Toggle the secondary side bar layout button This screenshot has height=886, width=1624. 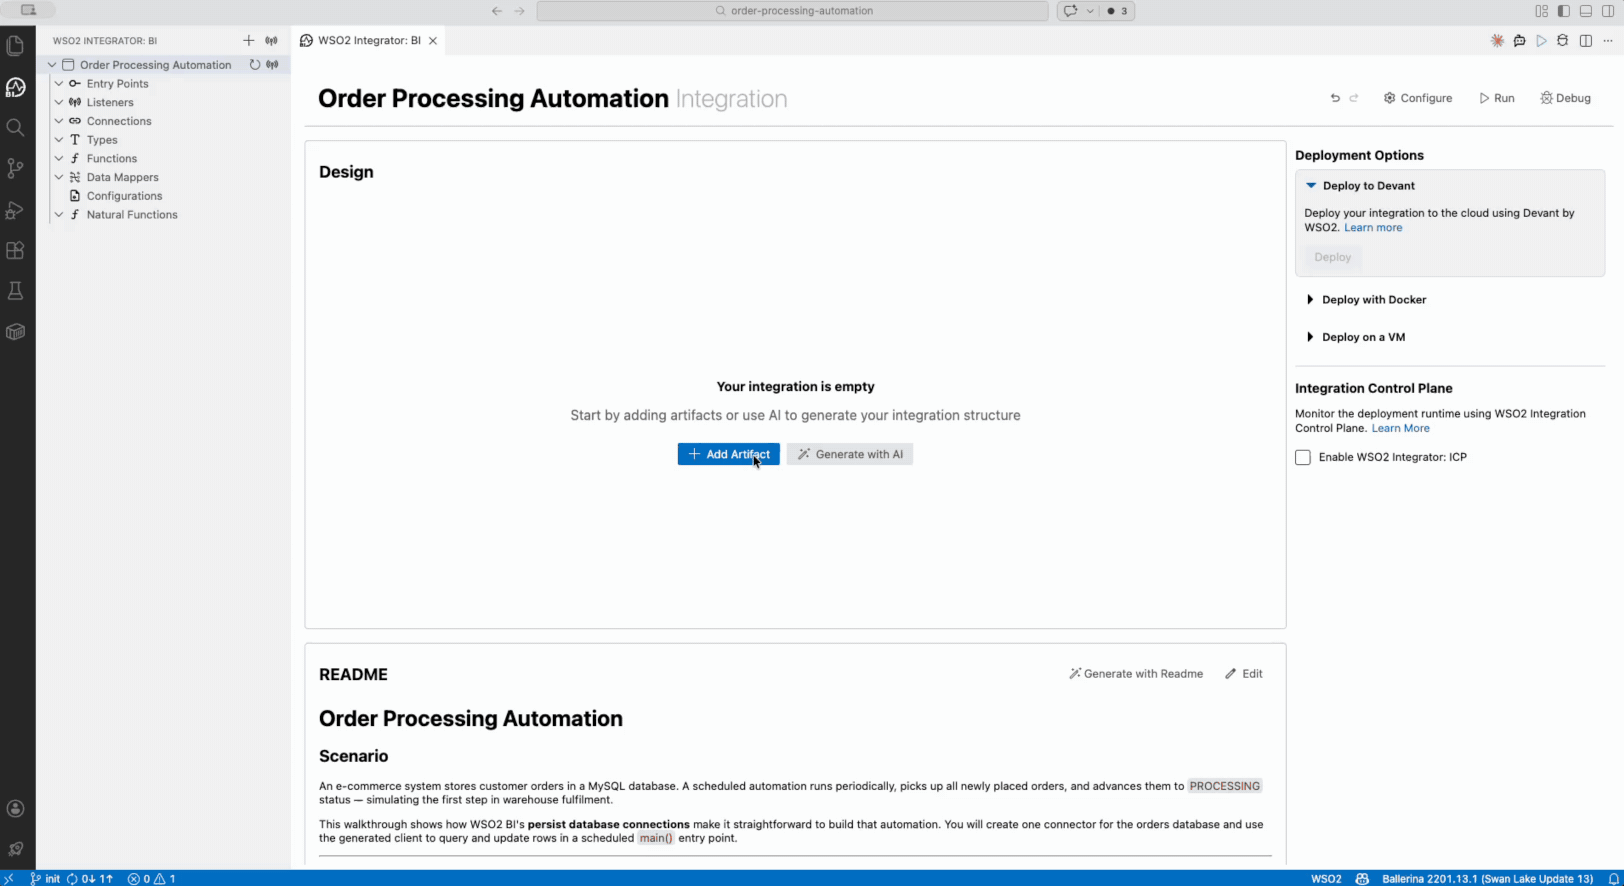pyautogui.click(x=1608, y=11)
